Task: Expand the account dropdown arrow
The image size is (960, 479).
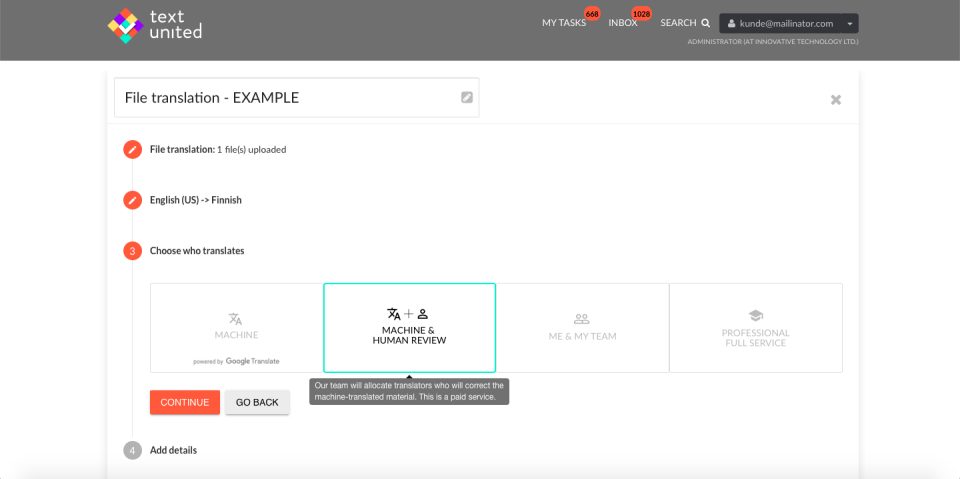Action: (850, 23)
